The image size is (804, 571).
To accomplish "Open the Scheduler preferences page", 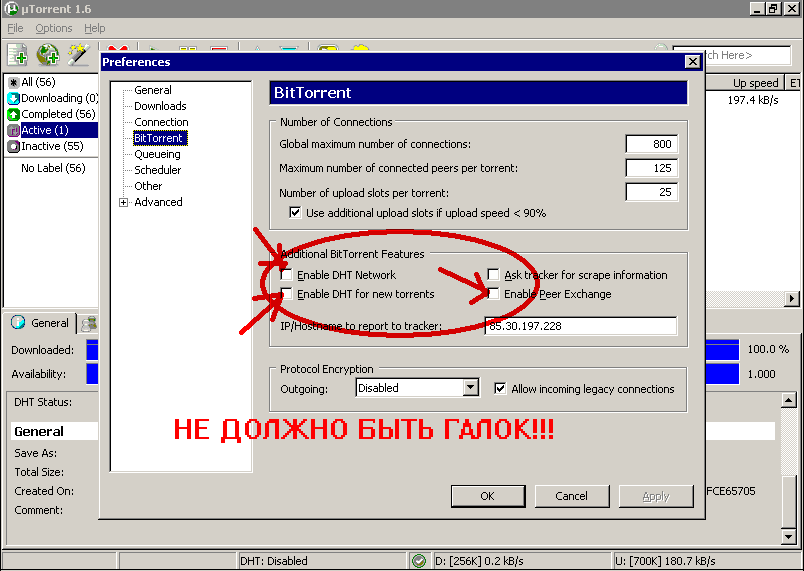I will tap(157, 170).
